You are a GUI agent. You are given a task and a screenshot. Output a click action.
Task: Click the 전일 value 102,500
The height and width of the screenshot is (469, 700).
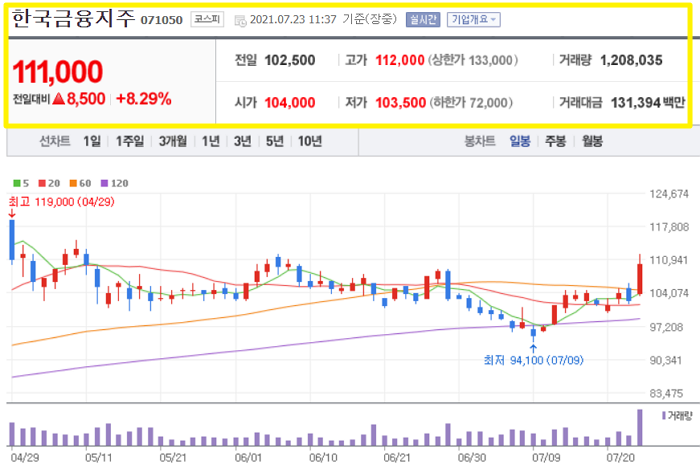[290, 60]
